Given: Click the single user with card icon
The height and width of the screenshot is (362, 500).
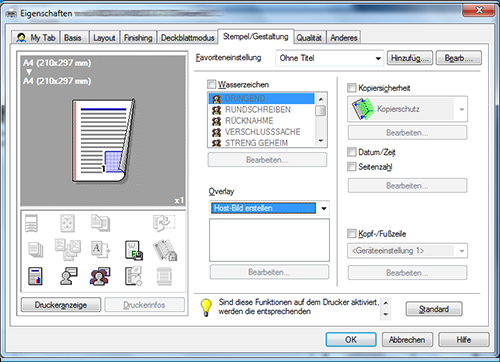Looking at the screenshot, I should (69, 276).
